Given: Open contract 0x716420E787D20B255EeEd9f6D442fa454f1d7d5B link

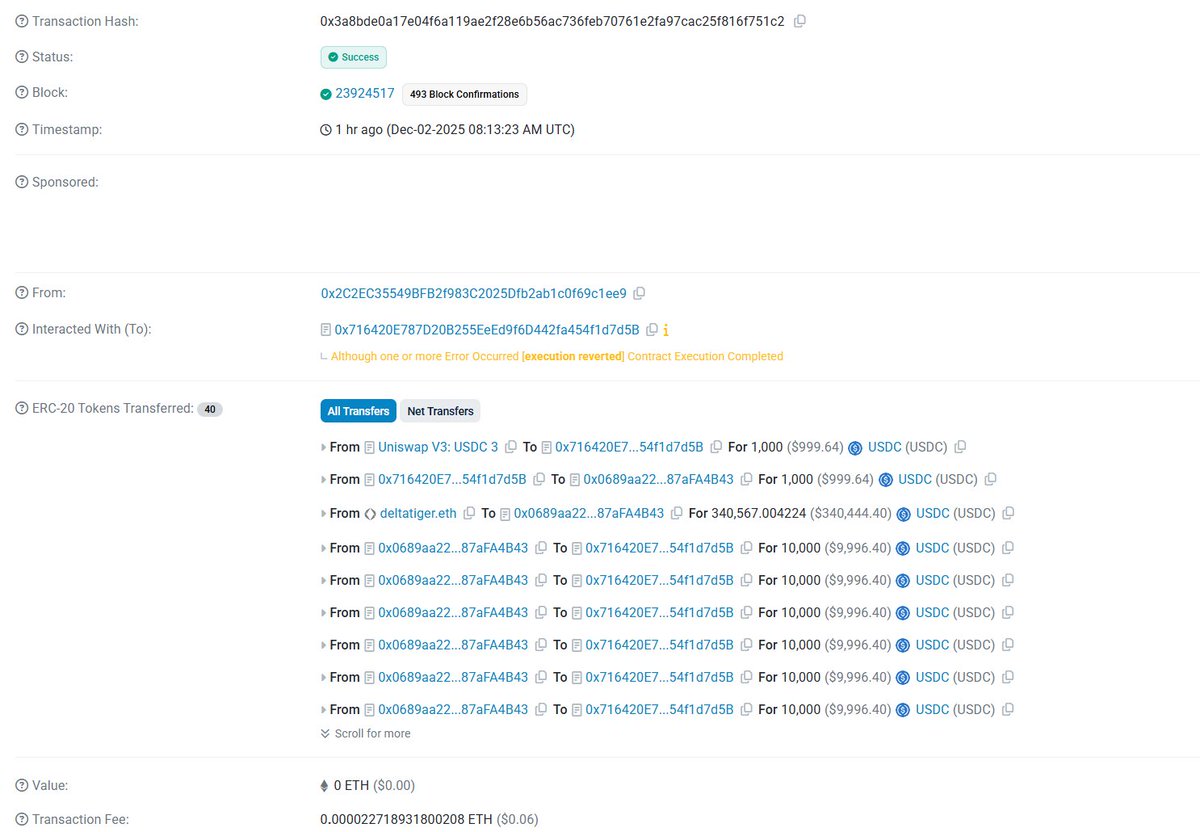Looking at the screenshot, I should coord(487,329).
